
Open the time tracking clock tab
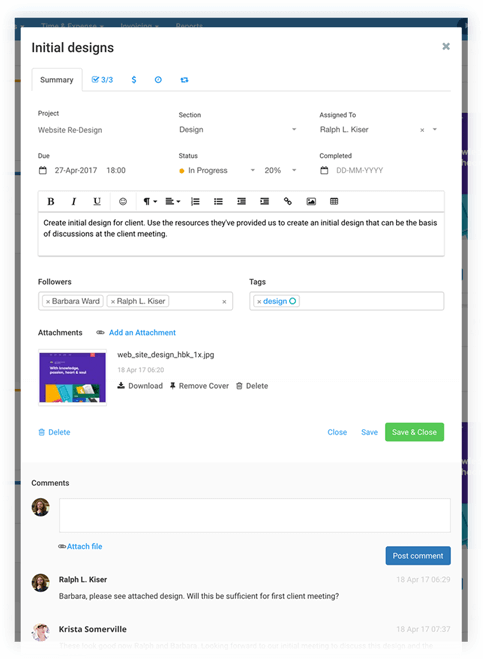158,80
